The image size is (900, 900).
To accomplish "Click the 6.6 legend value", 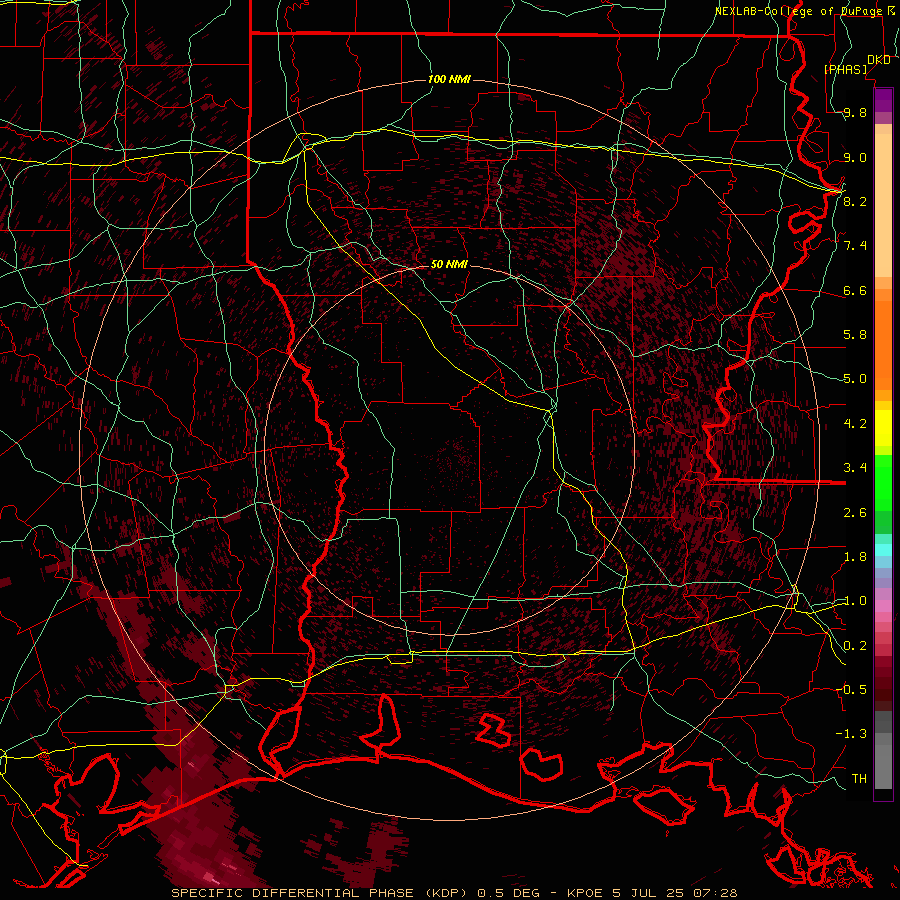I will tap(855, 290).
